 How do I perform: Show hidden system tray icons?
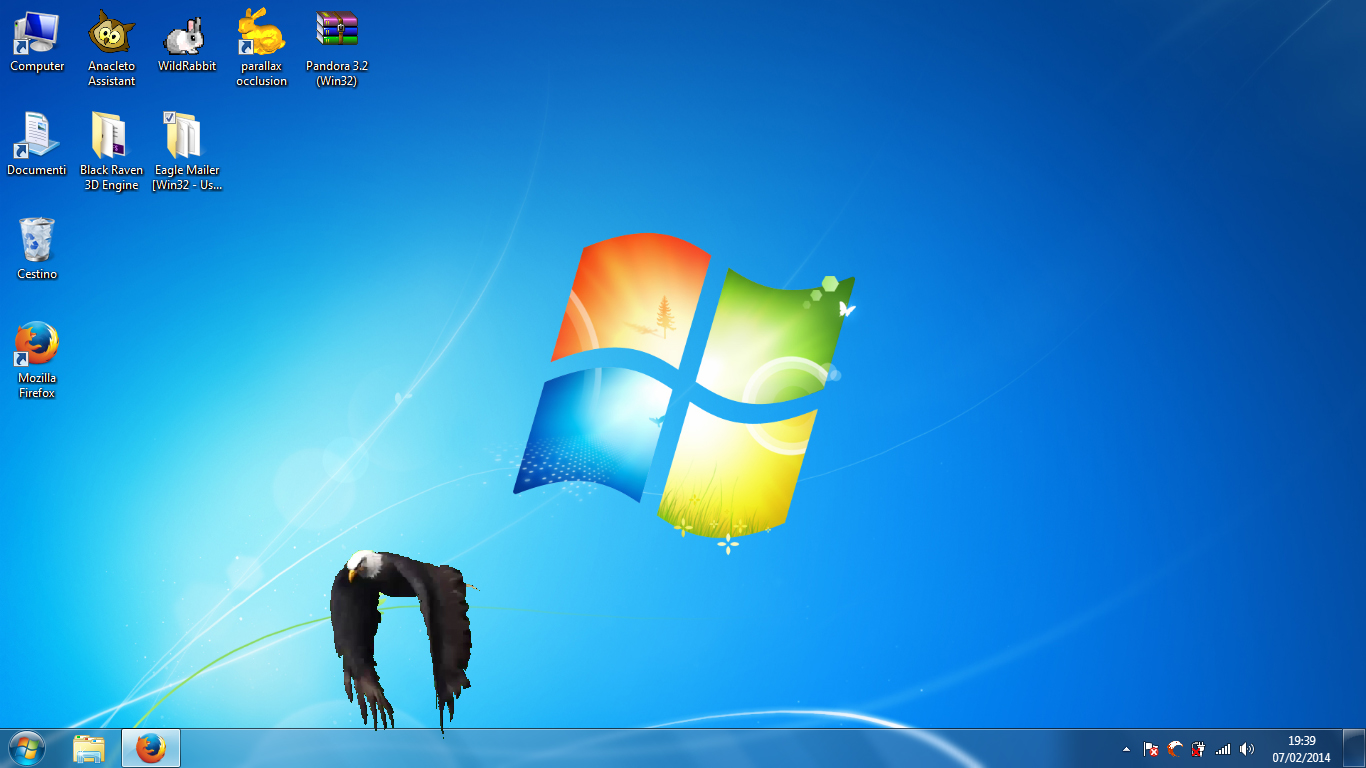(1126, 749)
